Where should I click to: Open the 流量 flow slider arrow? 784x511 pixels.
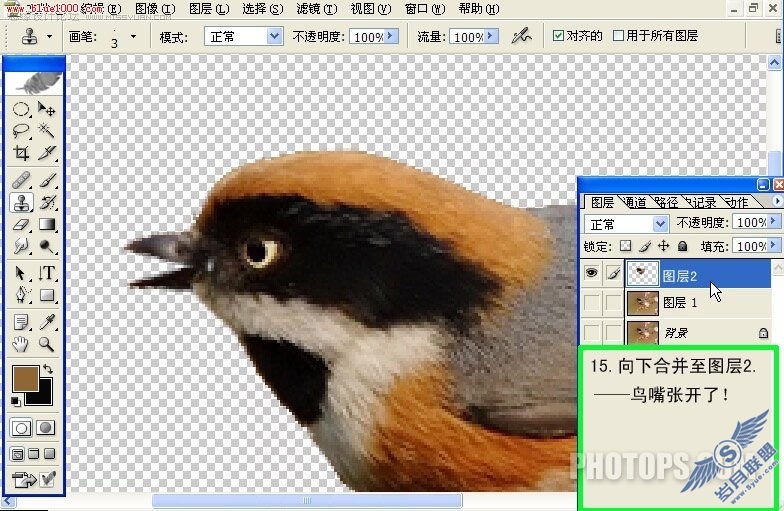[491, 36]
